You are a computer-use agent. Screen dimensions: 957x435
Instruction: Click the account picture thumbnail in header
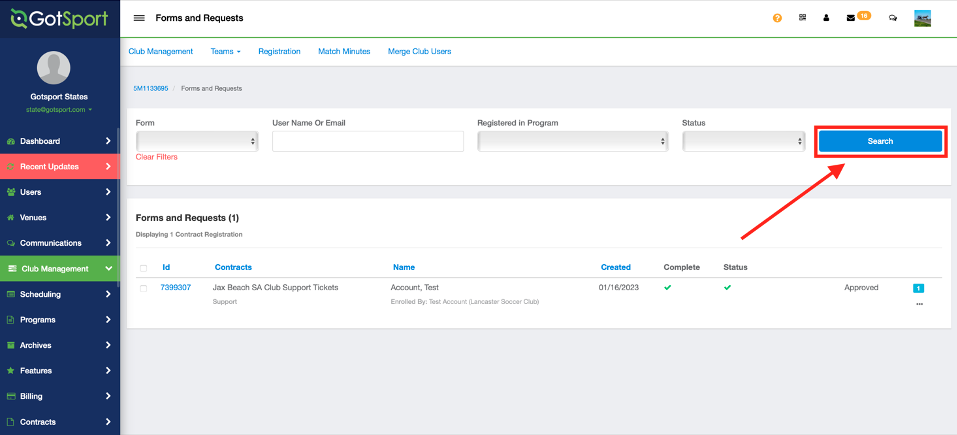click(922, 18)
